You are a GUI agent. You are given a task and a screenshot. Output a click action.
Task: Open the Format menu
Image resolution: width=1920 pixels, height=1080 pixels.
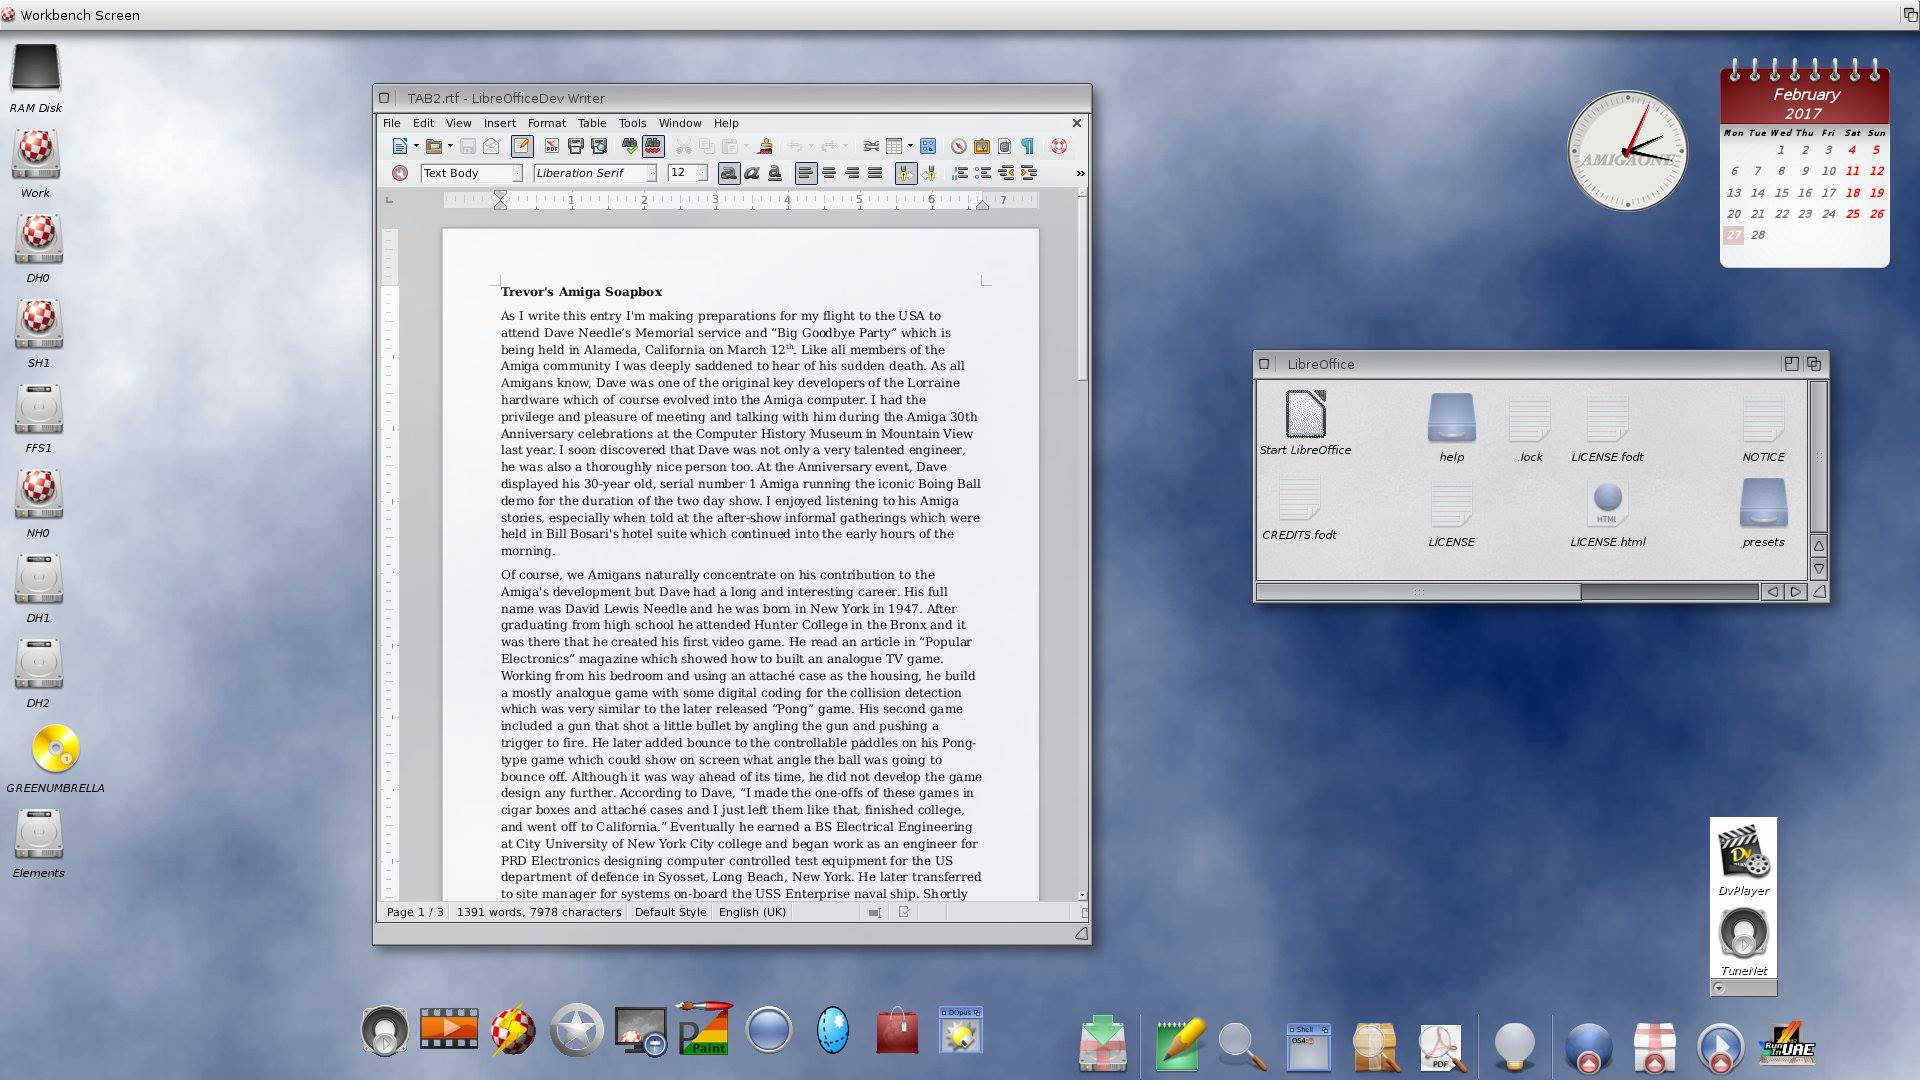pos(547,123)
